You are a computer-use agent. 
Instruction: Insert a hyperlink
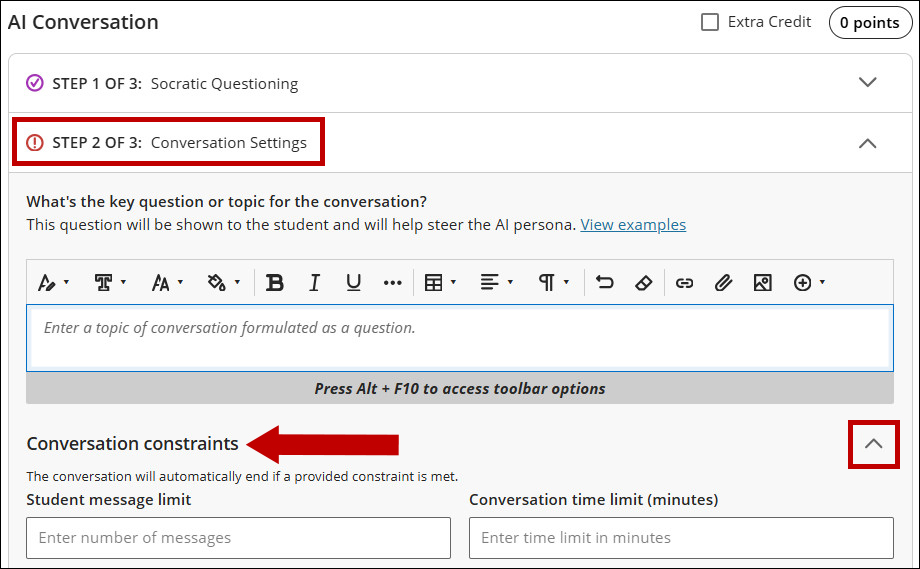(x=684, y=283)
